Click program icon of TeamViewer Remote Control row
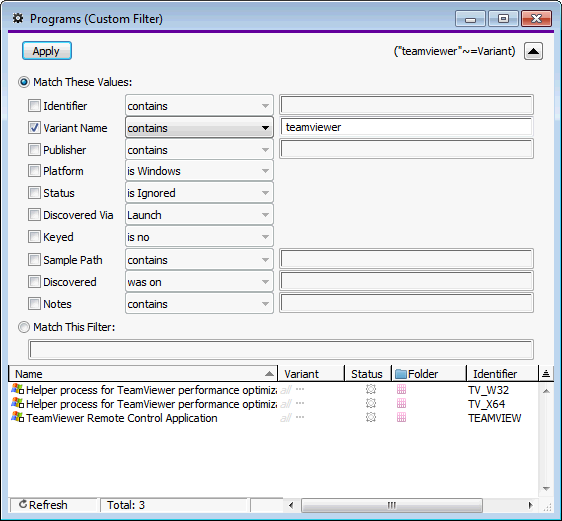The width and height of the screenshot is (562, 521). pos(17,417)
